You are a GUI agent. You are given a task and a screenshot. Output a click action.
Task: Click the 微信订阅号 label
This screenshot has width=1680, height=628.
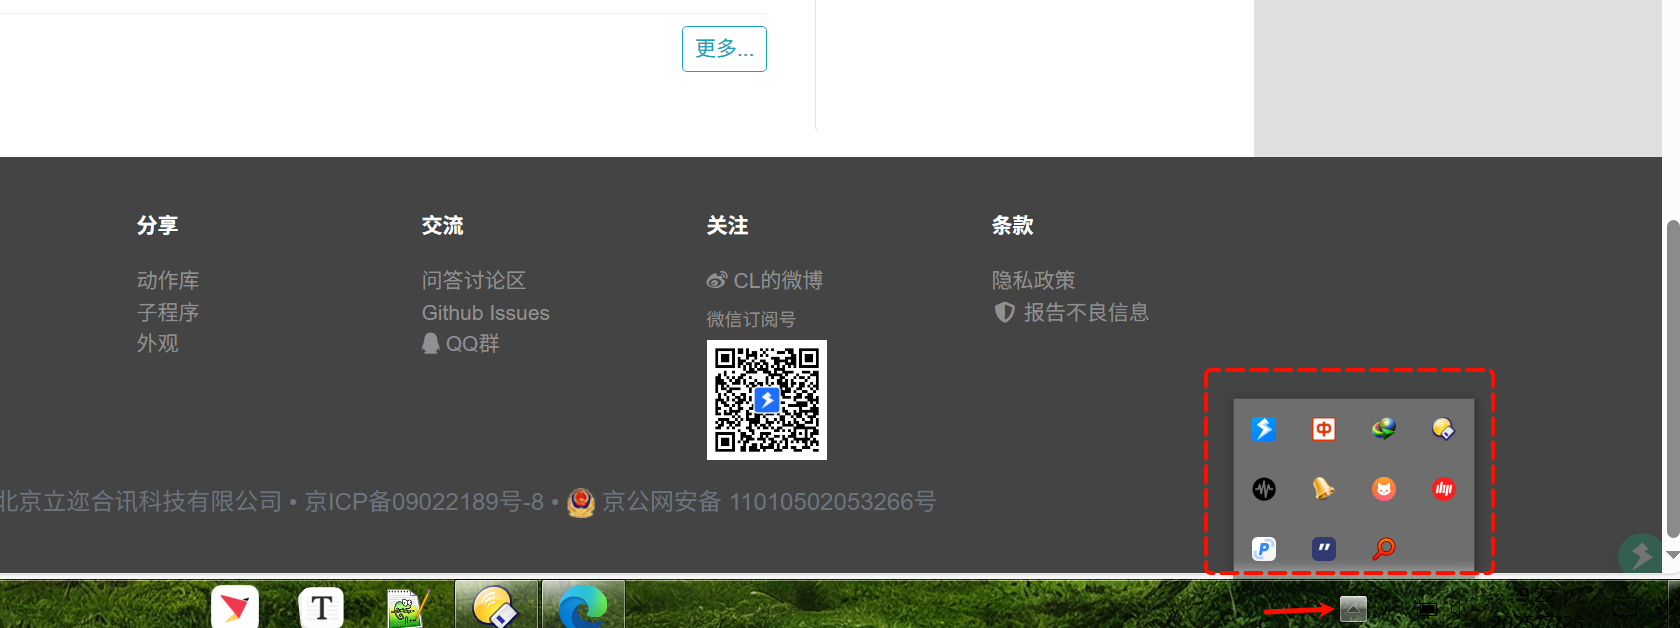point(751,319)
